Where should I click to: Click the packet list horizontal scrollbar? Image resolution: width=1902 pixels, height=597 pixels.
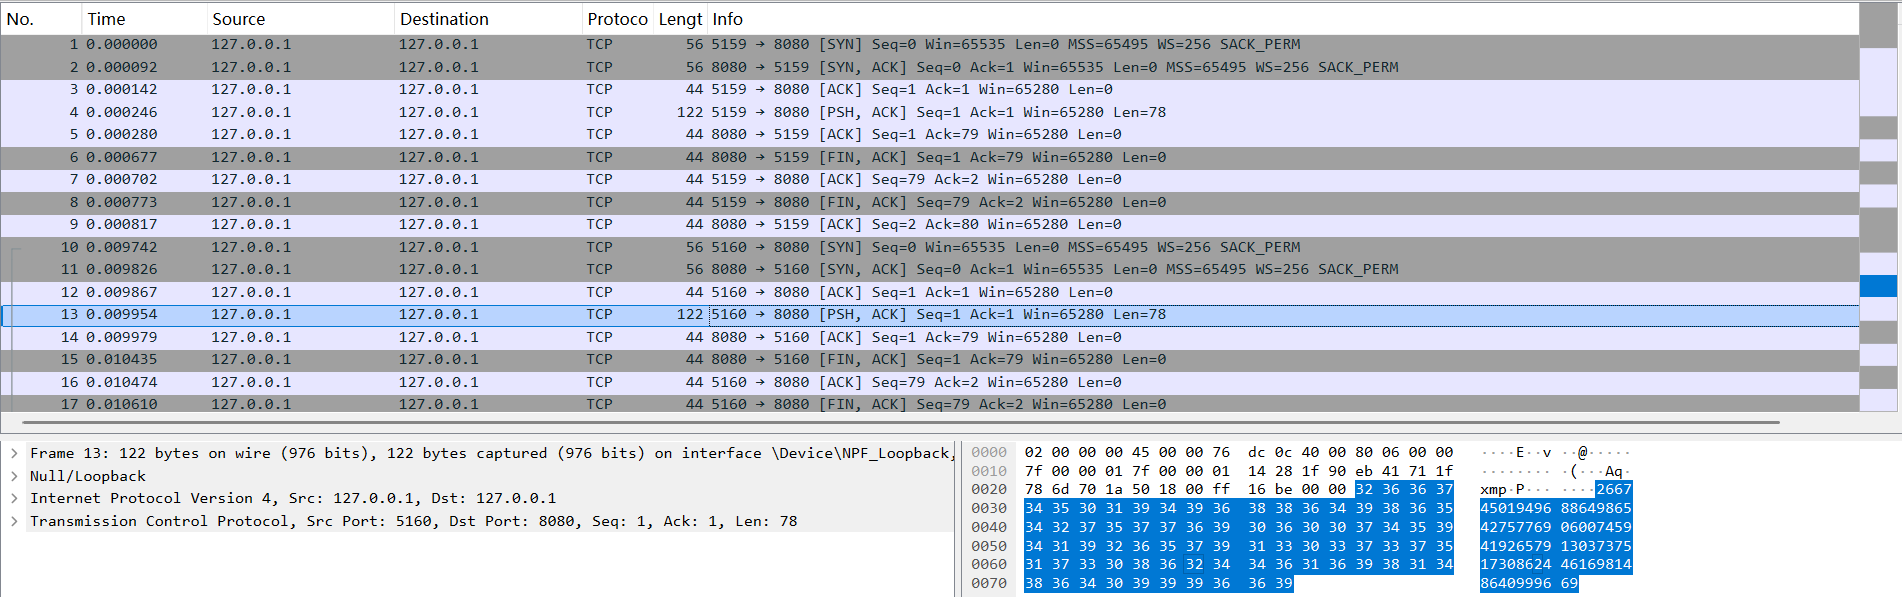tap(900, 422)
